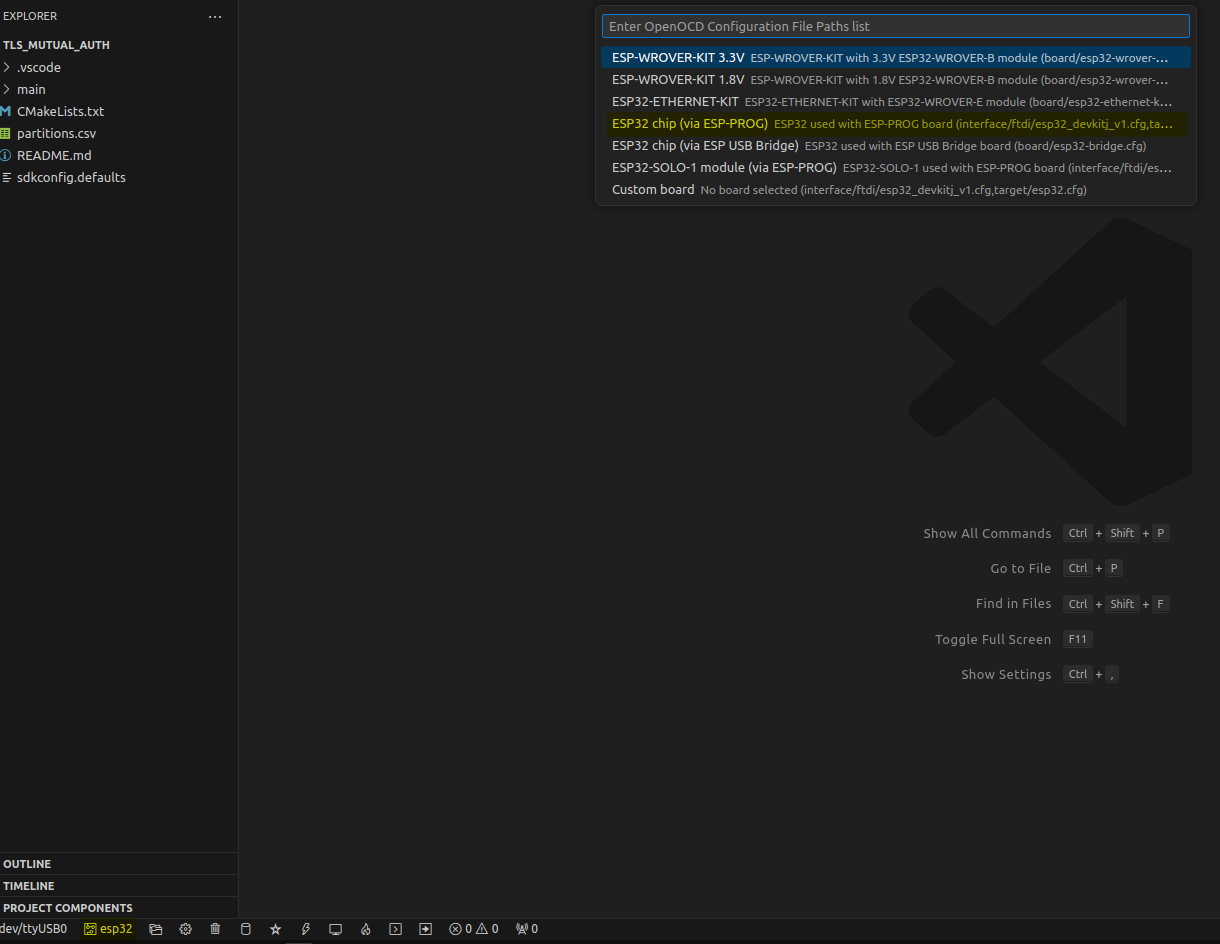Expand the OUTLINE section
This screenshot has width=1220, height=944.
tap(119, 864)
